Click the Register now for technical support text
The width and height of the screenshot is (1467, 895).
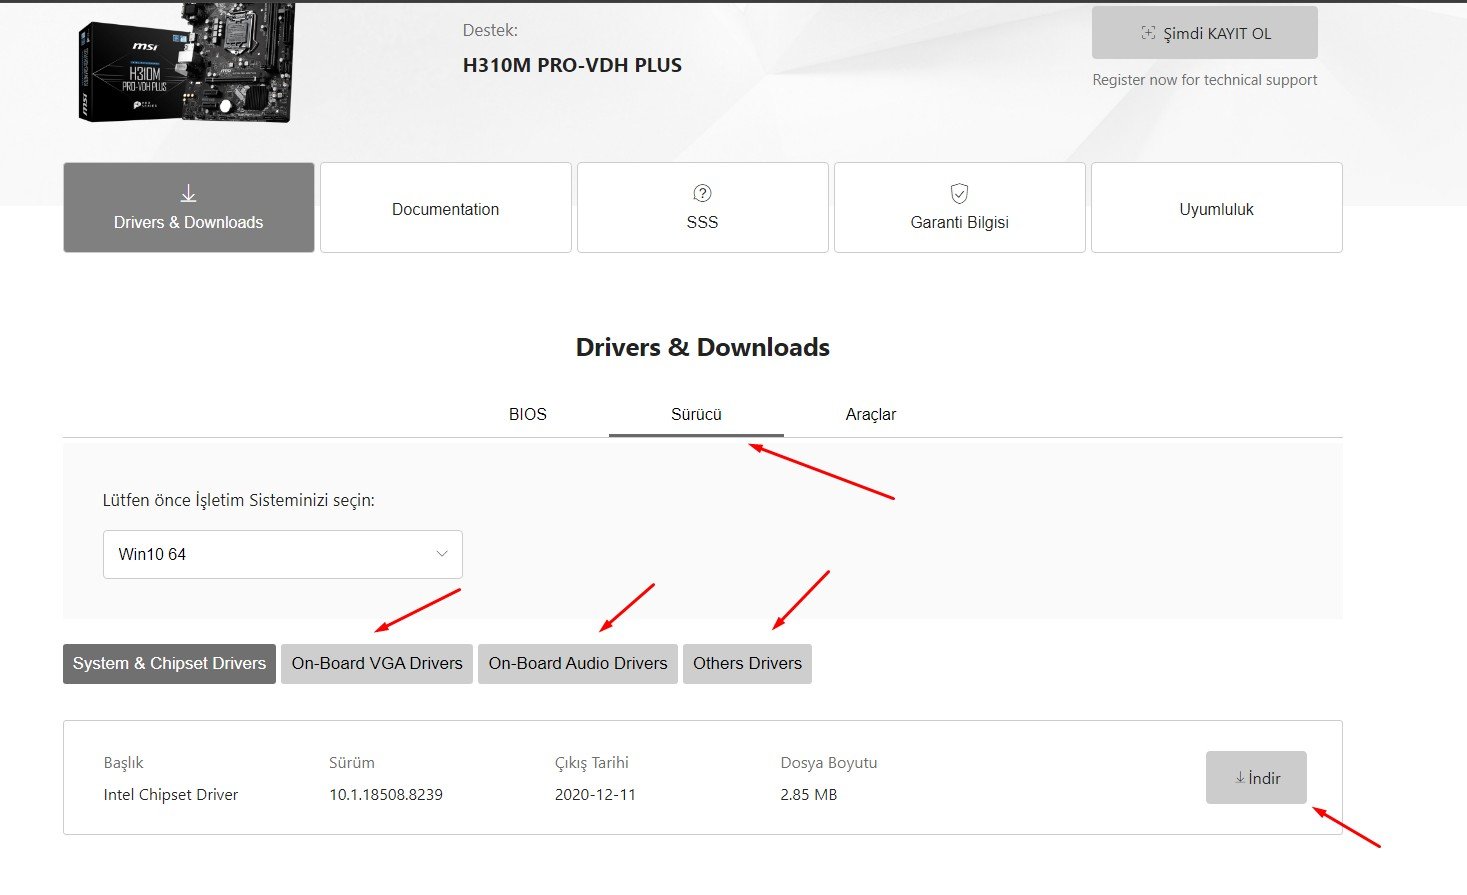click(1205, 80)
